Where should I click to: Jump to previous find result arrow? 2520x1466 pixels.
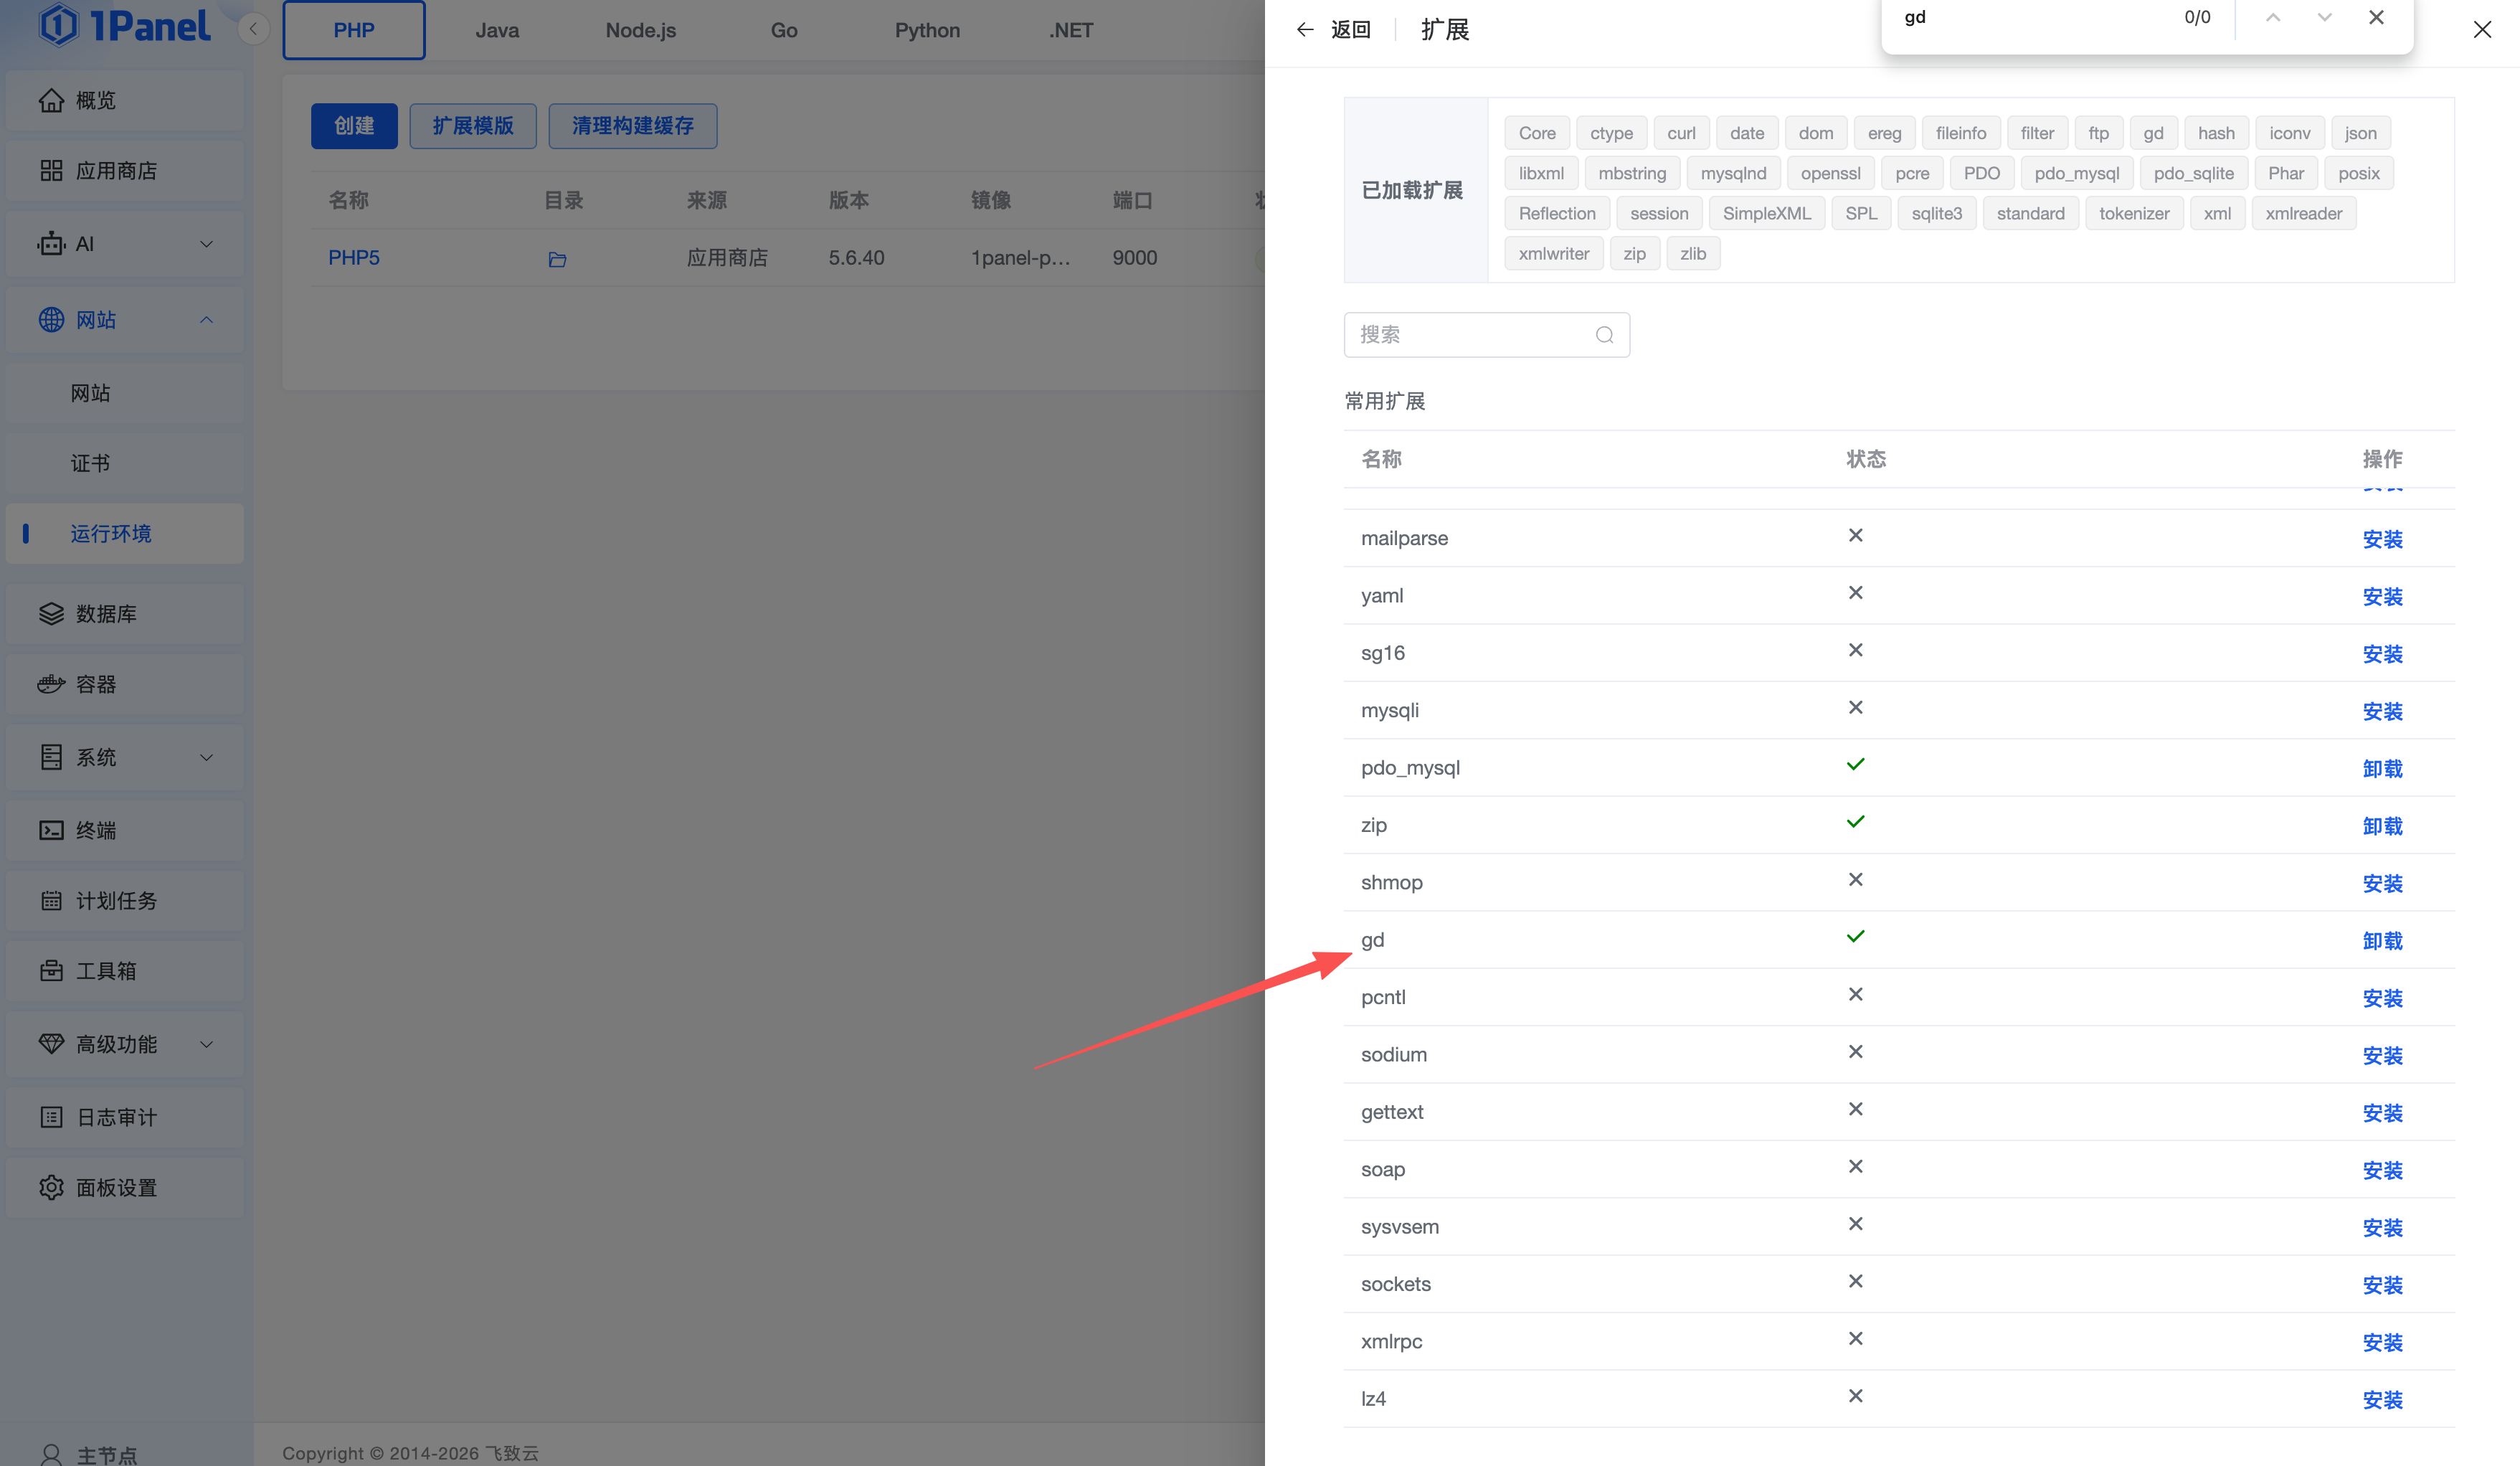click(x=2273, y=18)
